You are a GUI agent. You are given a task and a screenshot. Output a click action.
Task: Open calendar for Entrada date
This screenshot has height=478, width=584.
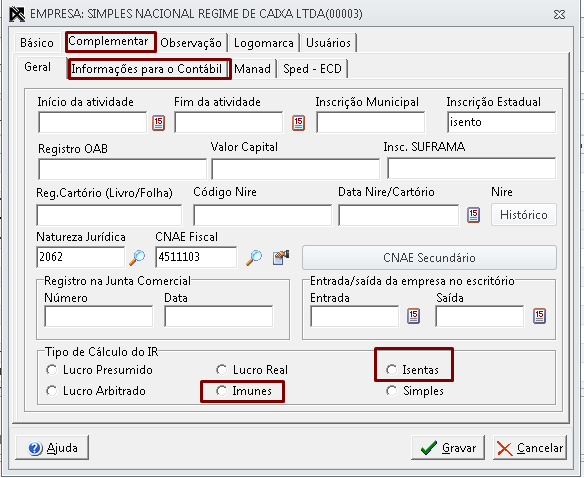click(x=413, y=316)
